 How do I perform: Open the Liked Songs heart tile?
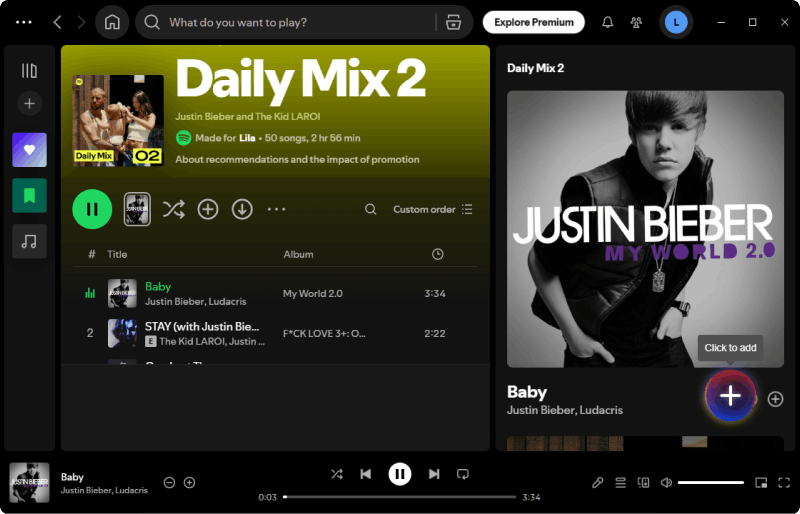(30, 150)
